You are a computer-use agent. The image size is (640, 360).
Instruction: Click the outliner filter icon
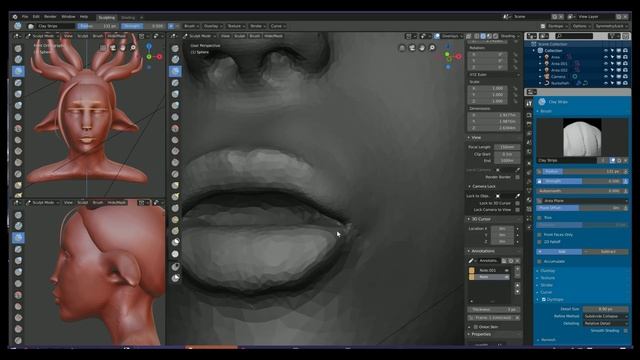(x=614, y=36)
